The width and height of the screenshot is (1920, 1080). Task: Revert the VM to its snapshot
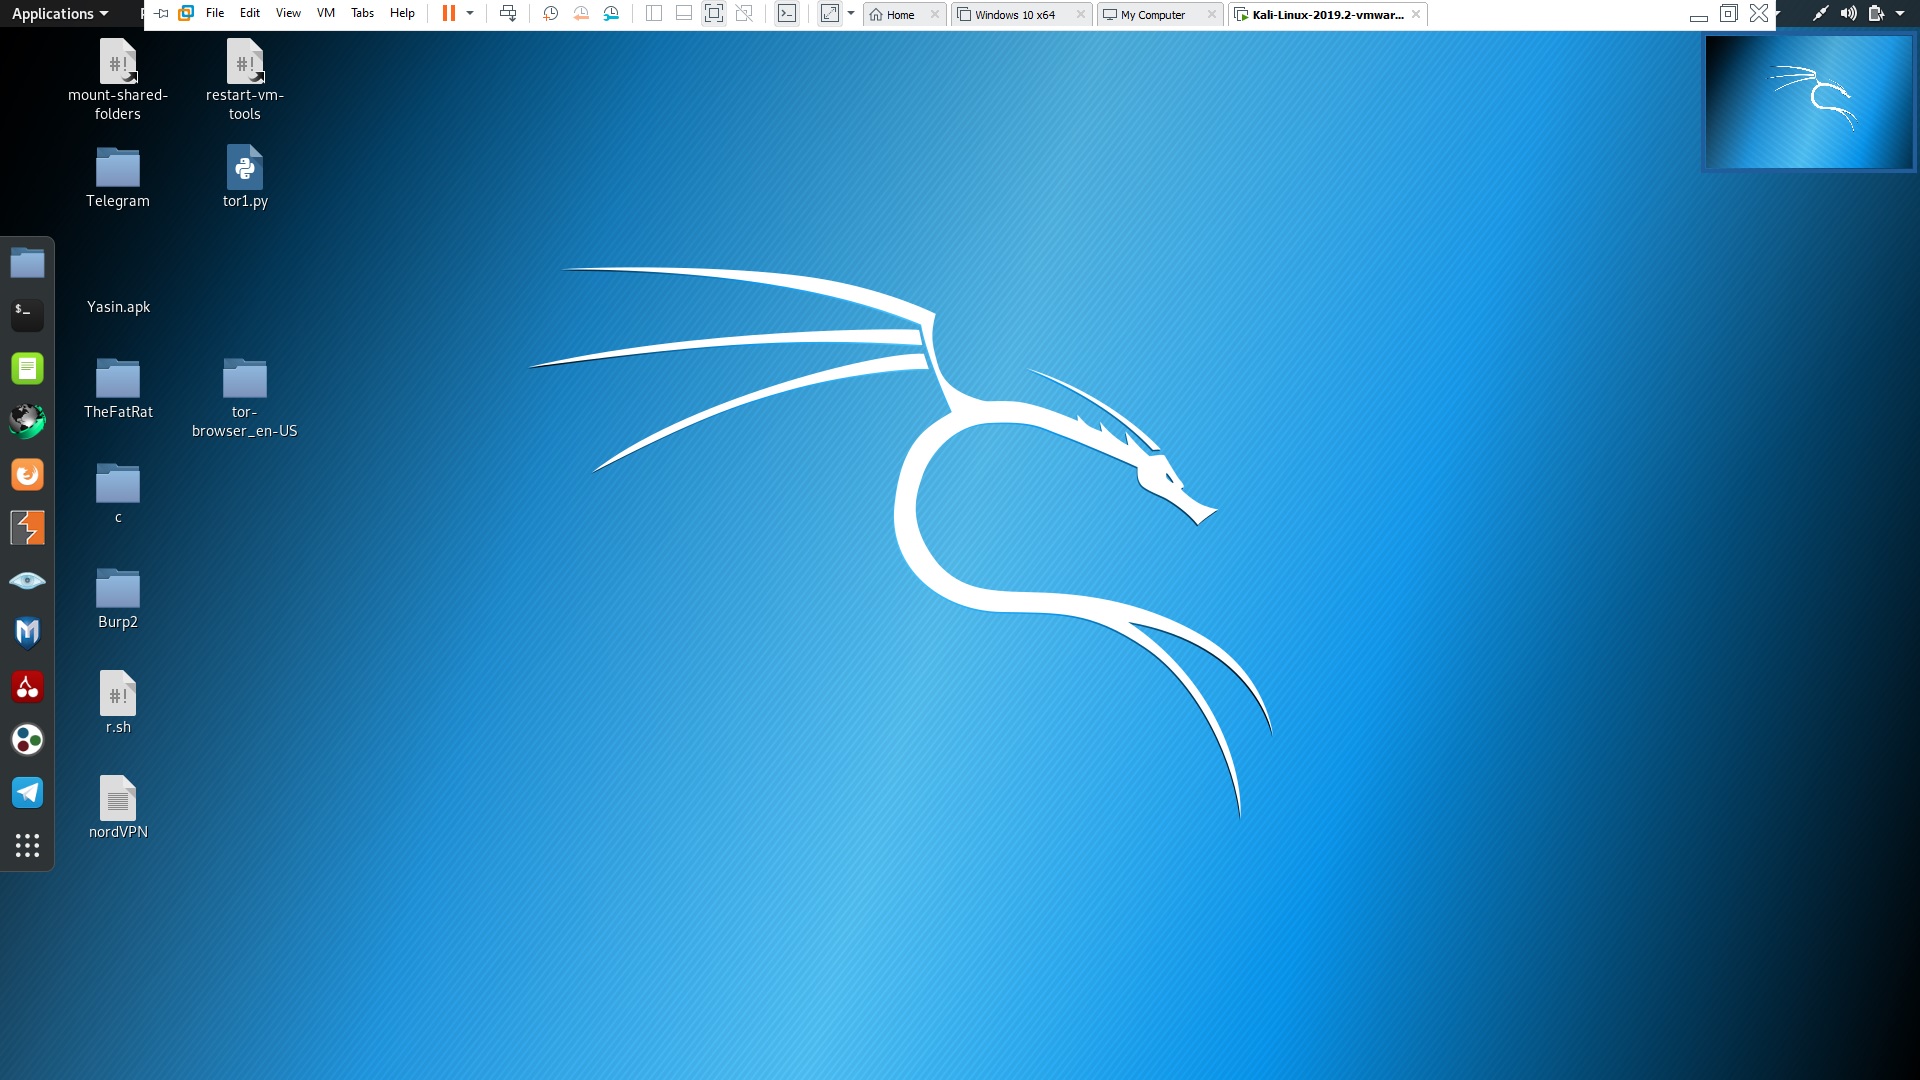(580, 14)
